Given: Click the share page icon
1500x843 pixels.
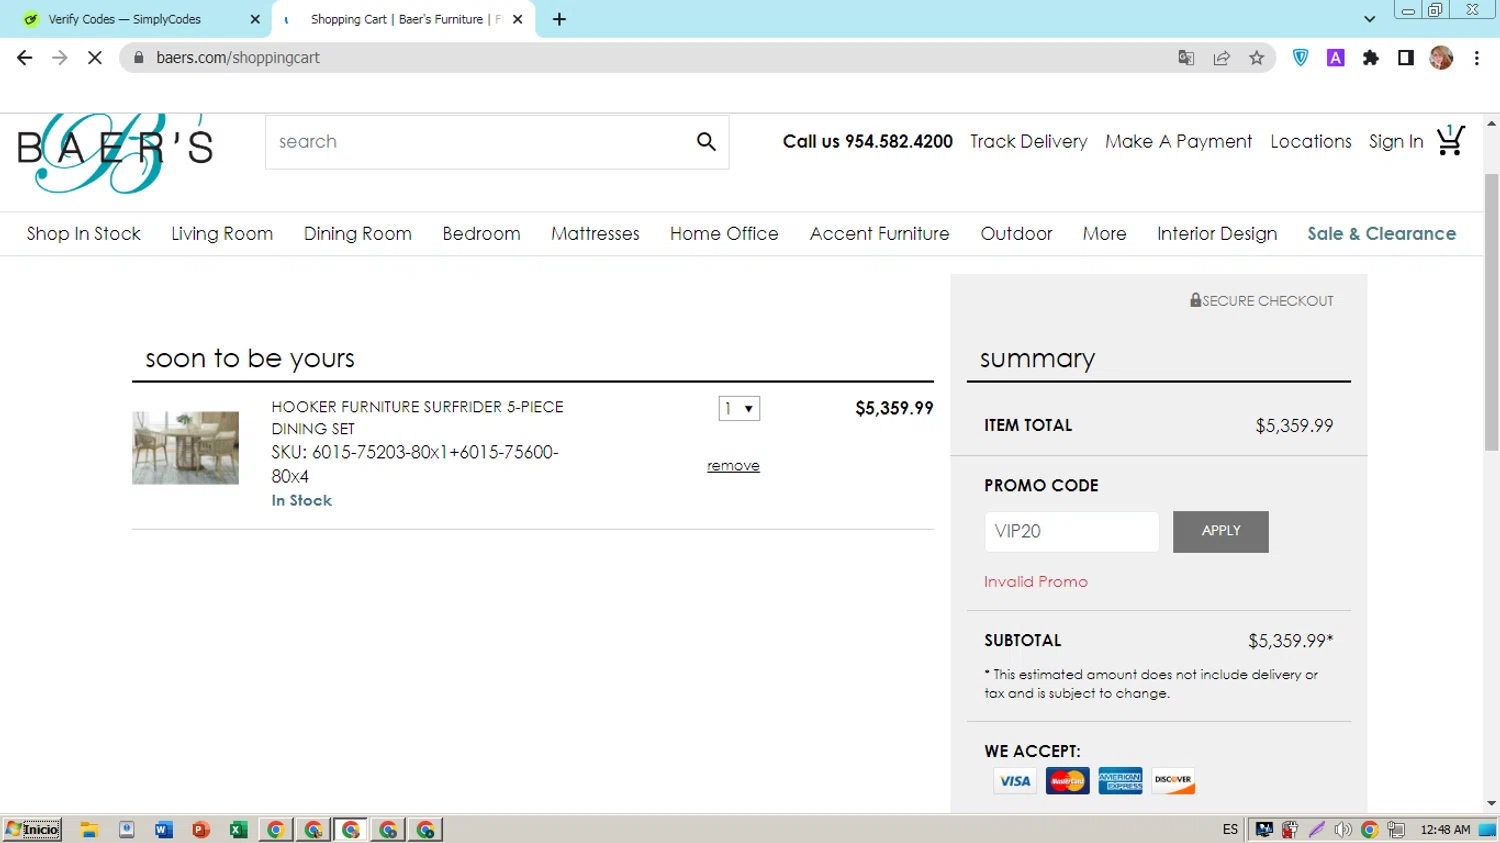Looking at the screenshot, I should coord(1221,58).
